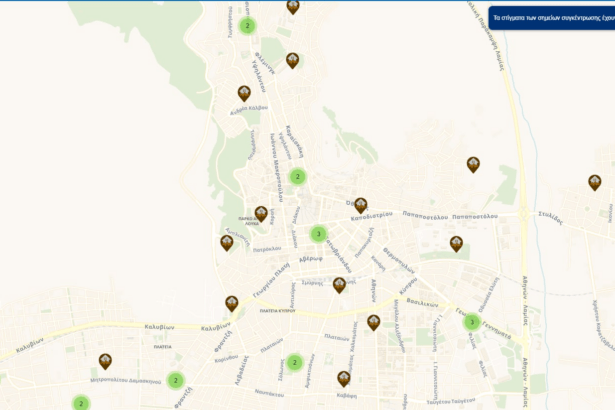Click the info banner about concentration points
This screenshot has width=615, height=410.
tap(551, 17)
